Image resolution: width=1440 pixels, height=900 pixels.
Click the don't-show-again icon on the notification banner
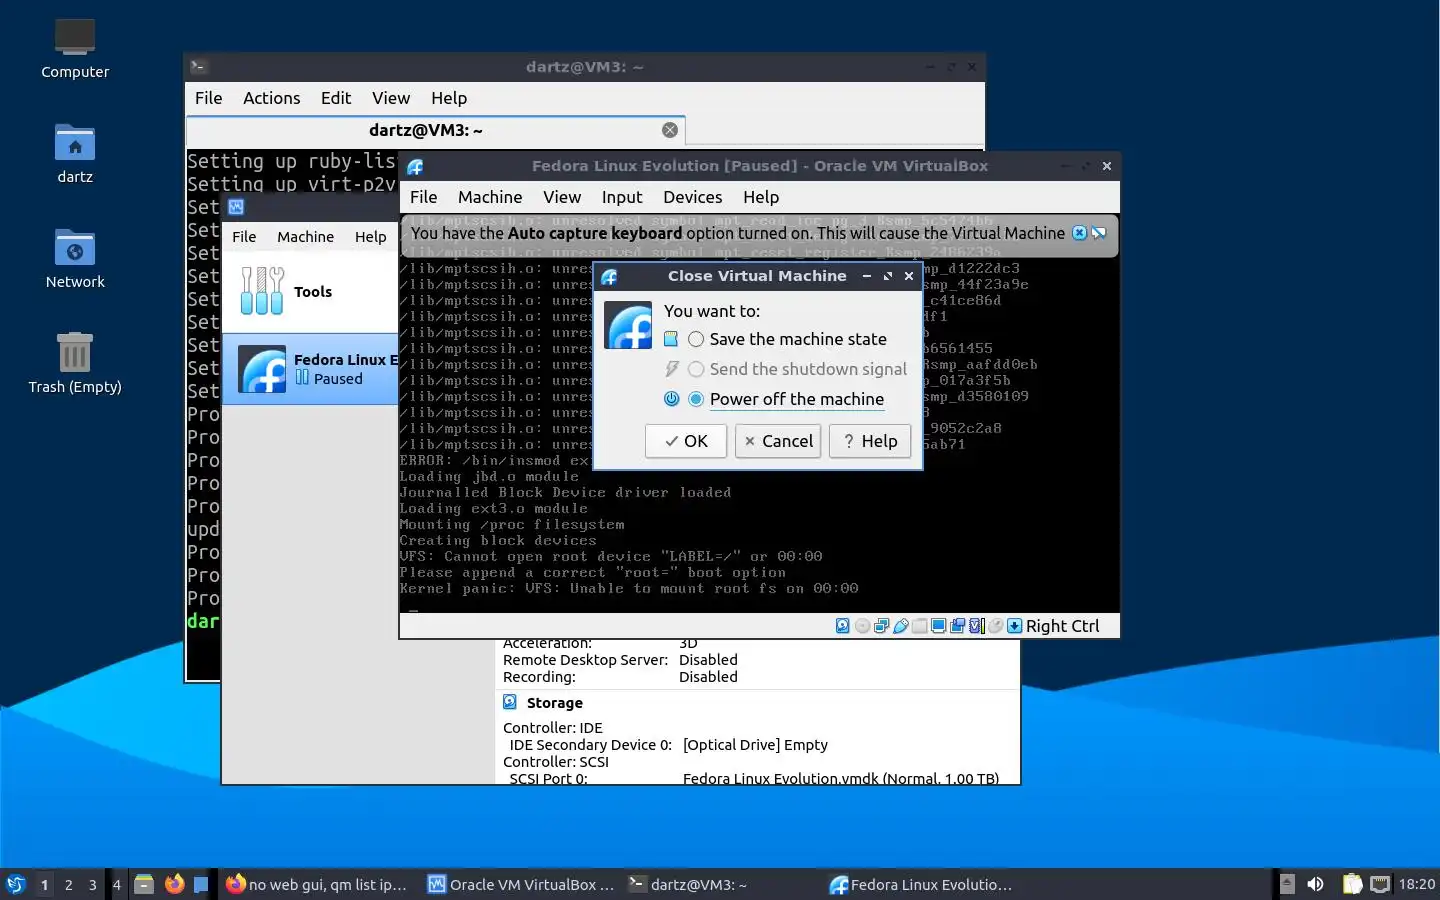(1099, 233)
